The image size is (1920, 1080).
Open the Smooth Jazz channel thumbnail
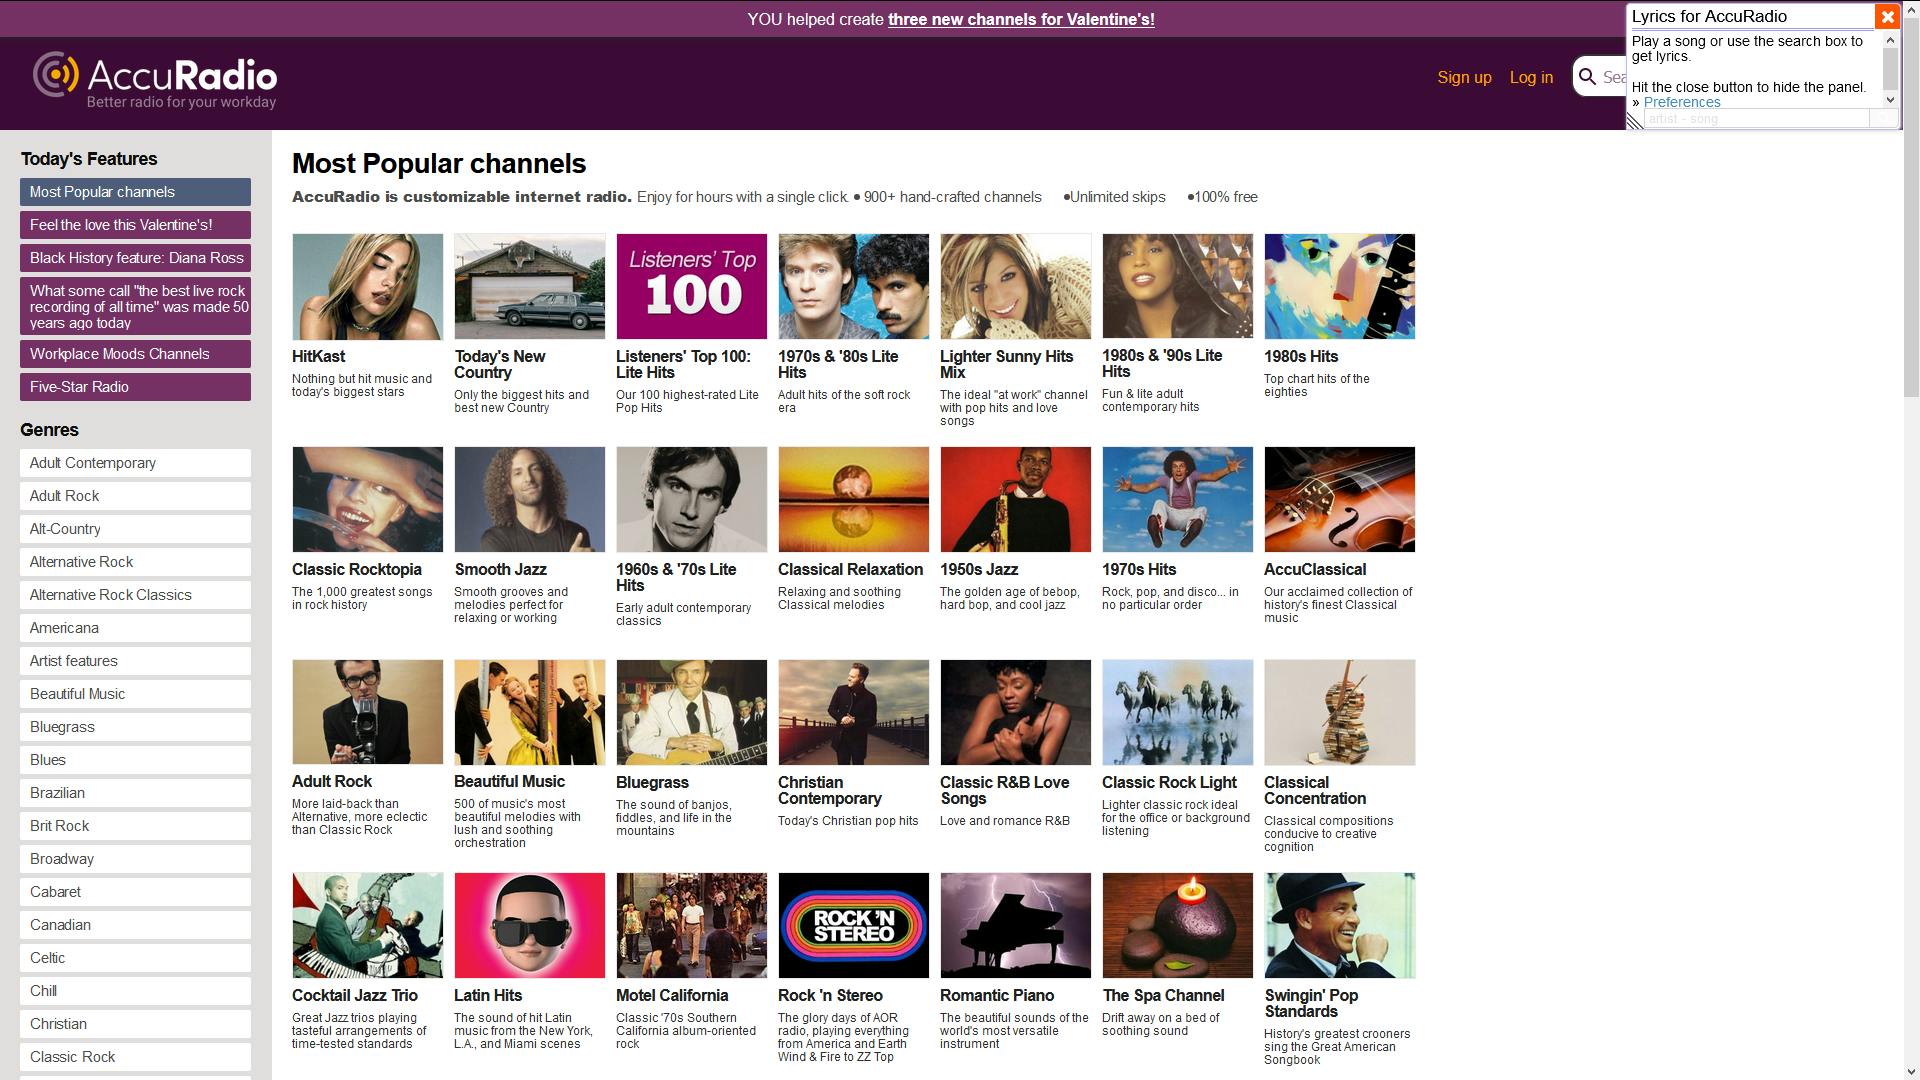click(x=529, y=499)
